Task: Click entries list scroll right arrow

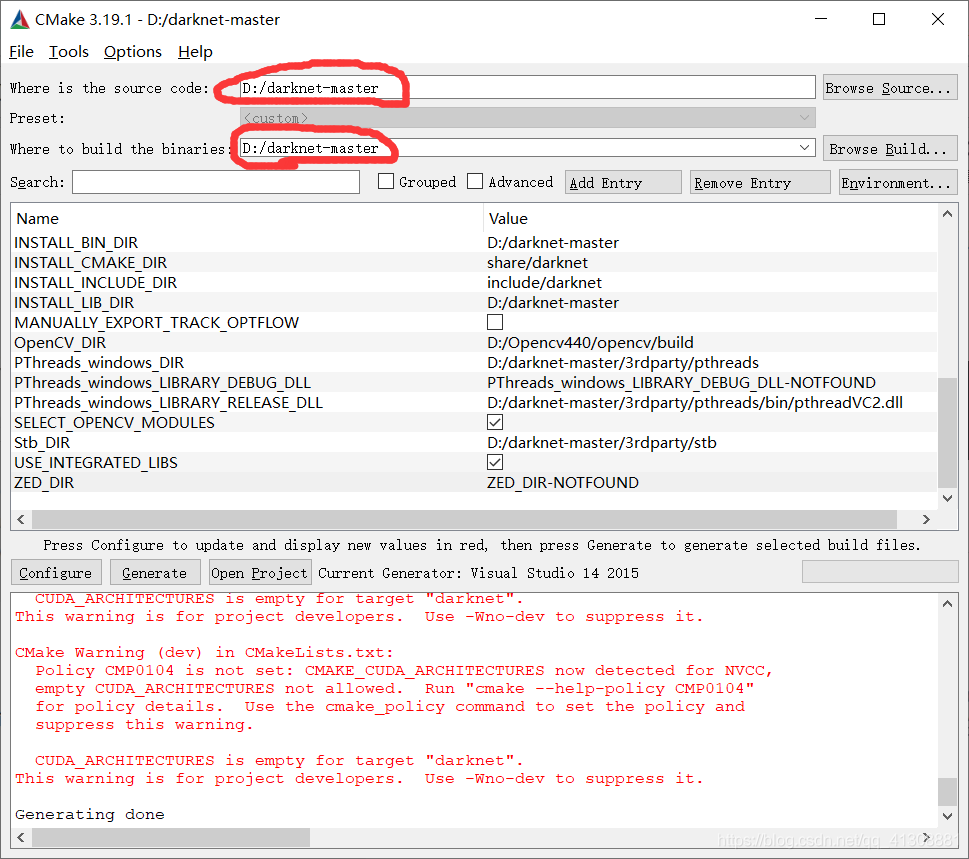Action: 926,519
